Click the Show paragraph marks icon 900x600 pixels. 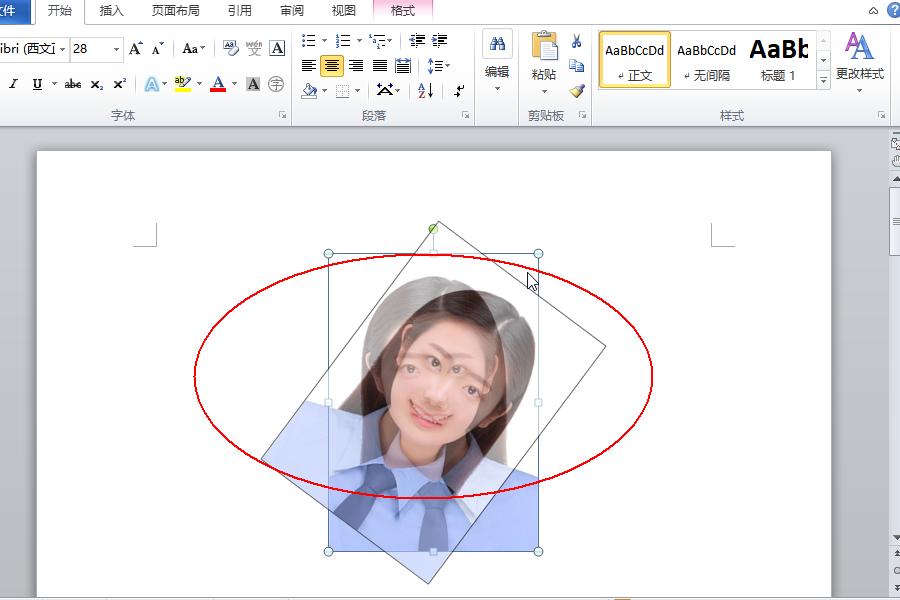click(x=459, y=91)
